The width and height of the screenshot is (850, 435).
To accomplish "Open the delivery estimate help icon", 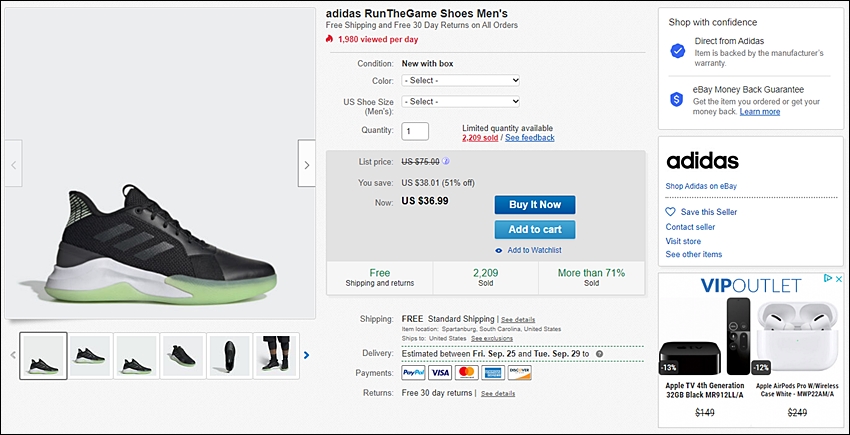I will coord(599,354).
